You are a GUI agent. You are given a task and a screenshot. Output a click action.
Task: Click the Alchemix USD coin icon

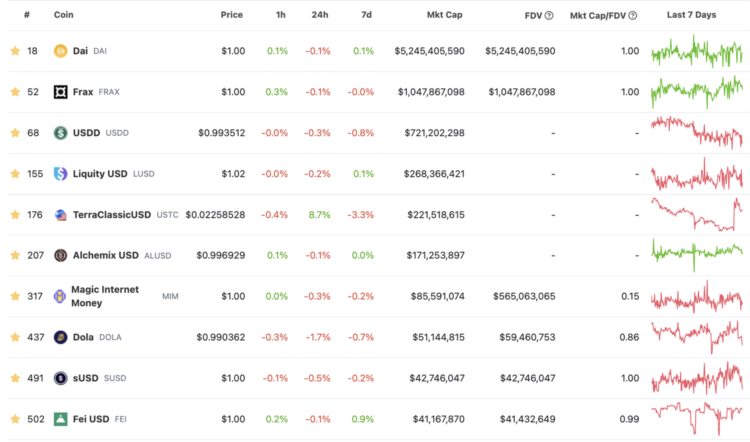click(60, 256)
